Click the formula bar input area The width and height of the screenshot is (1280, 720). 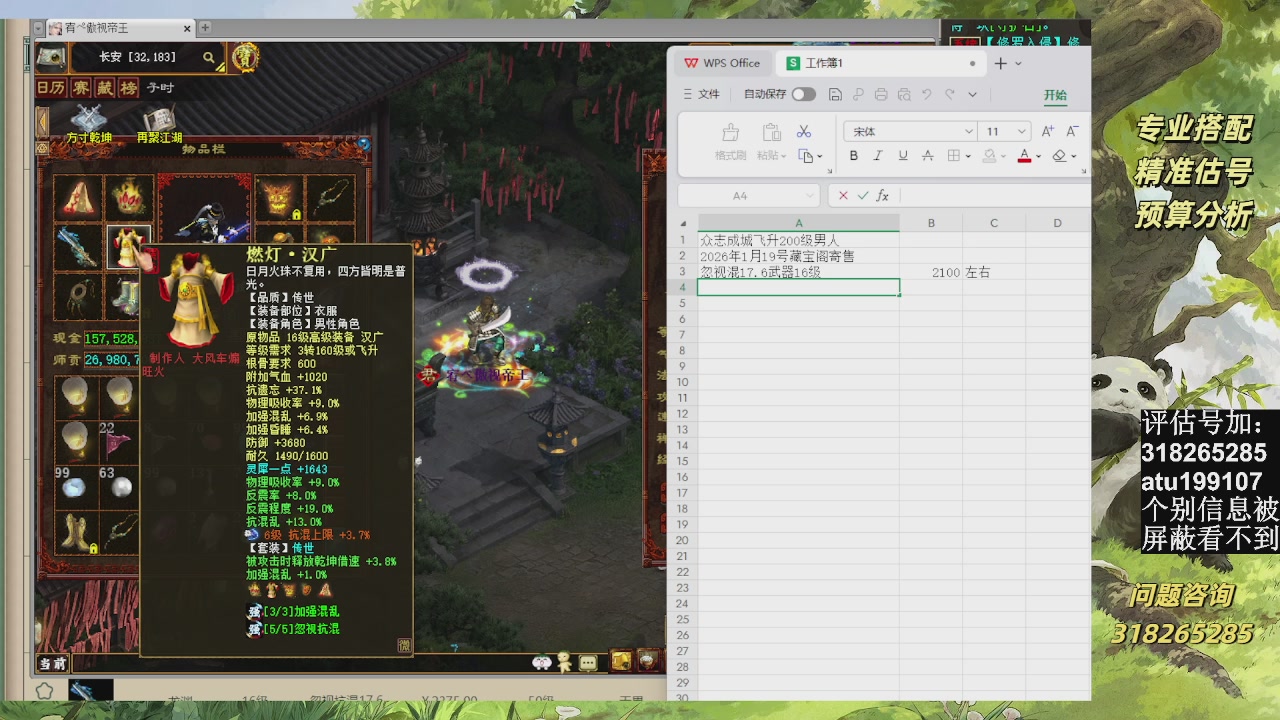[x=995, y=196]
